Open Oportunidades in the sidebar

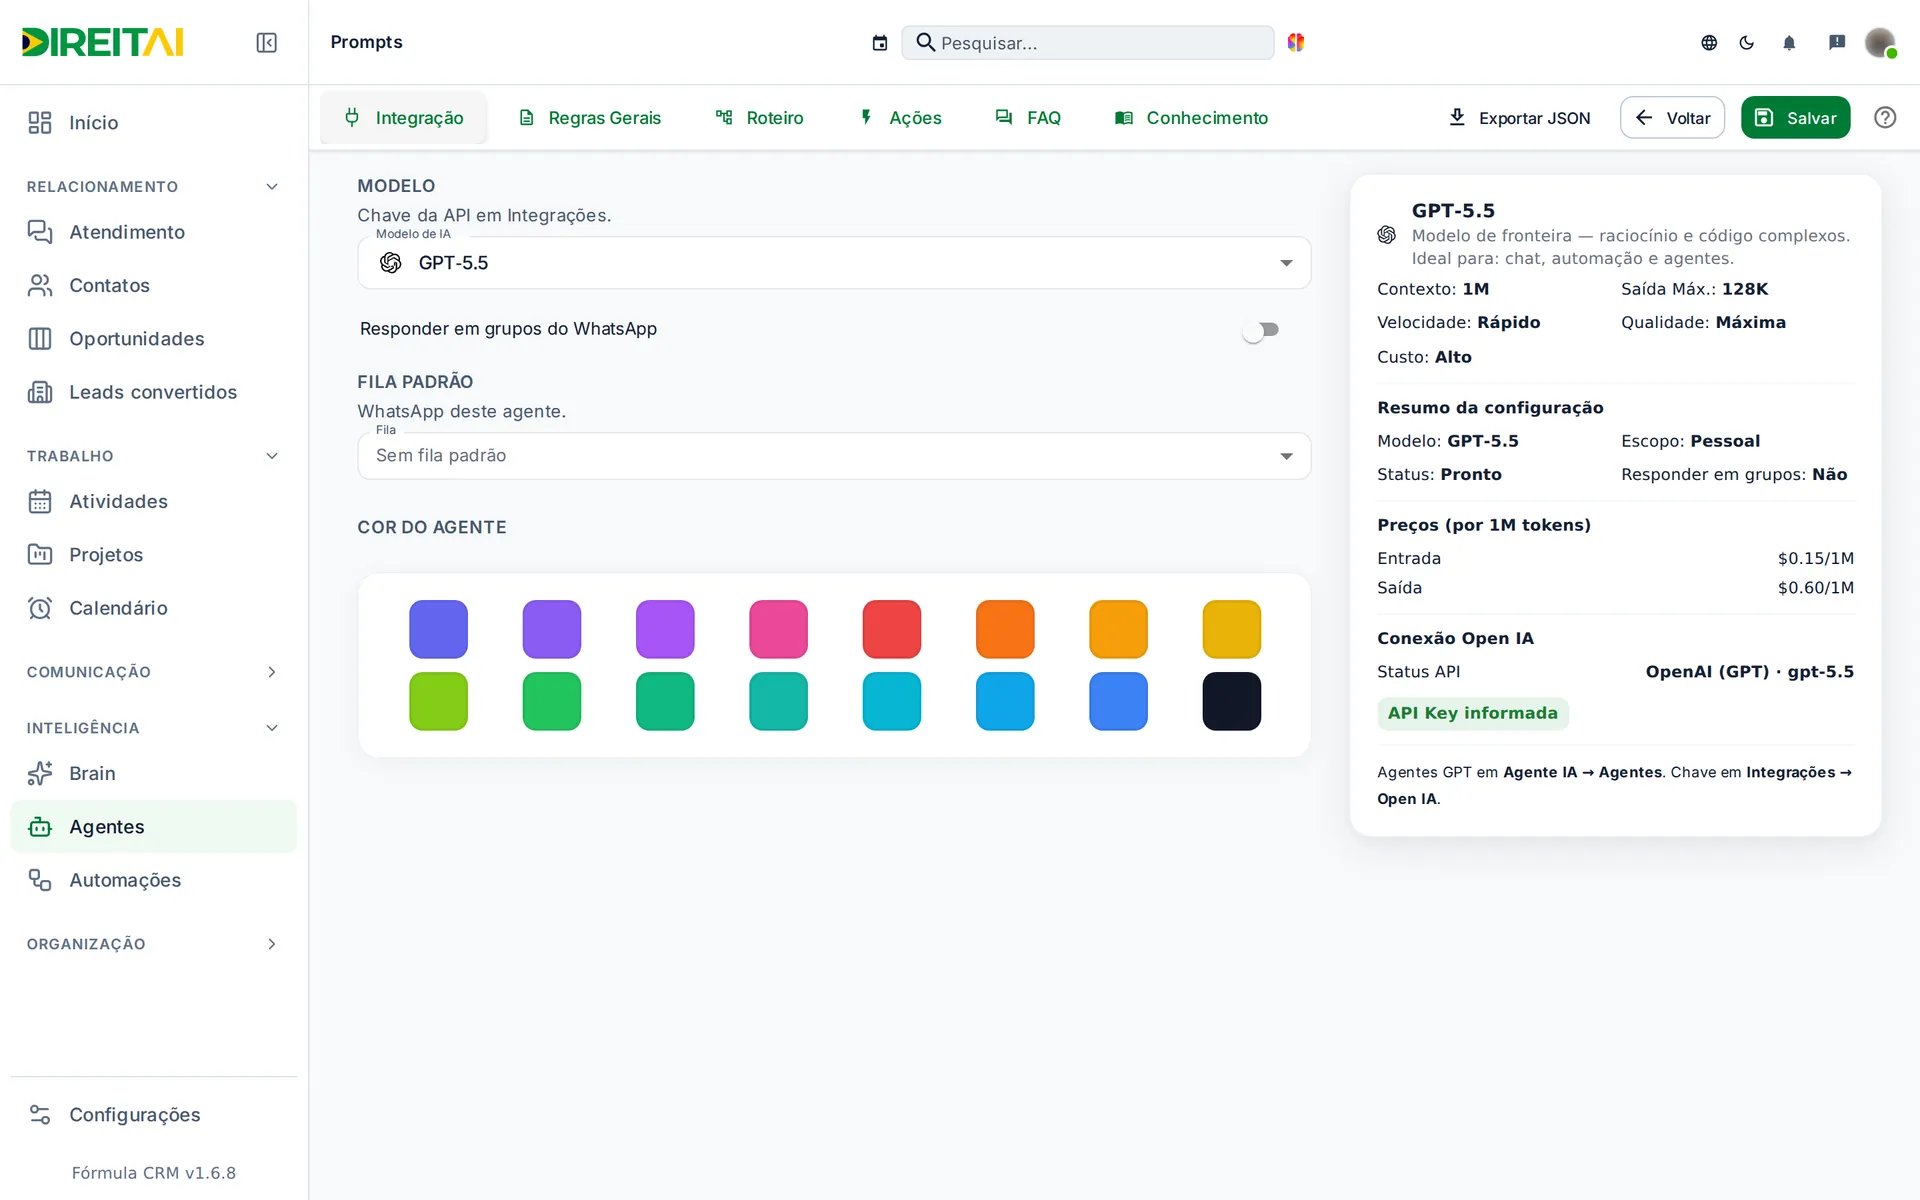(x=153, y=339)
